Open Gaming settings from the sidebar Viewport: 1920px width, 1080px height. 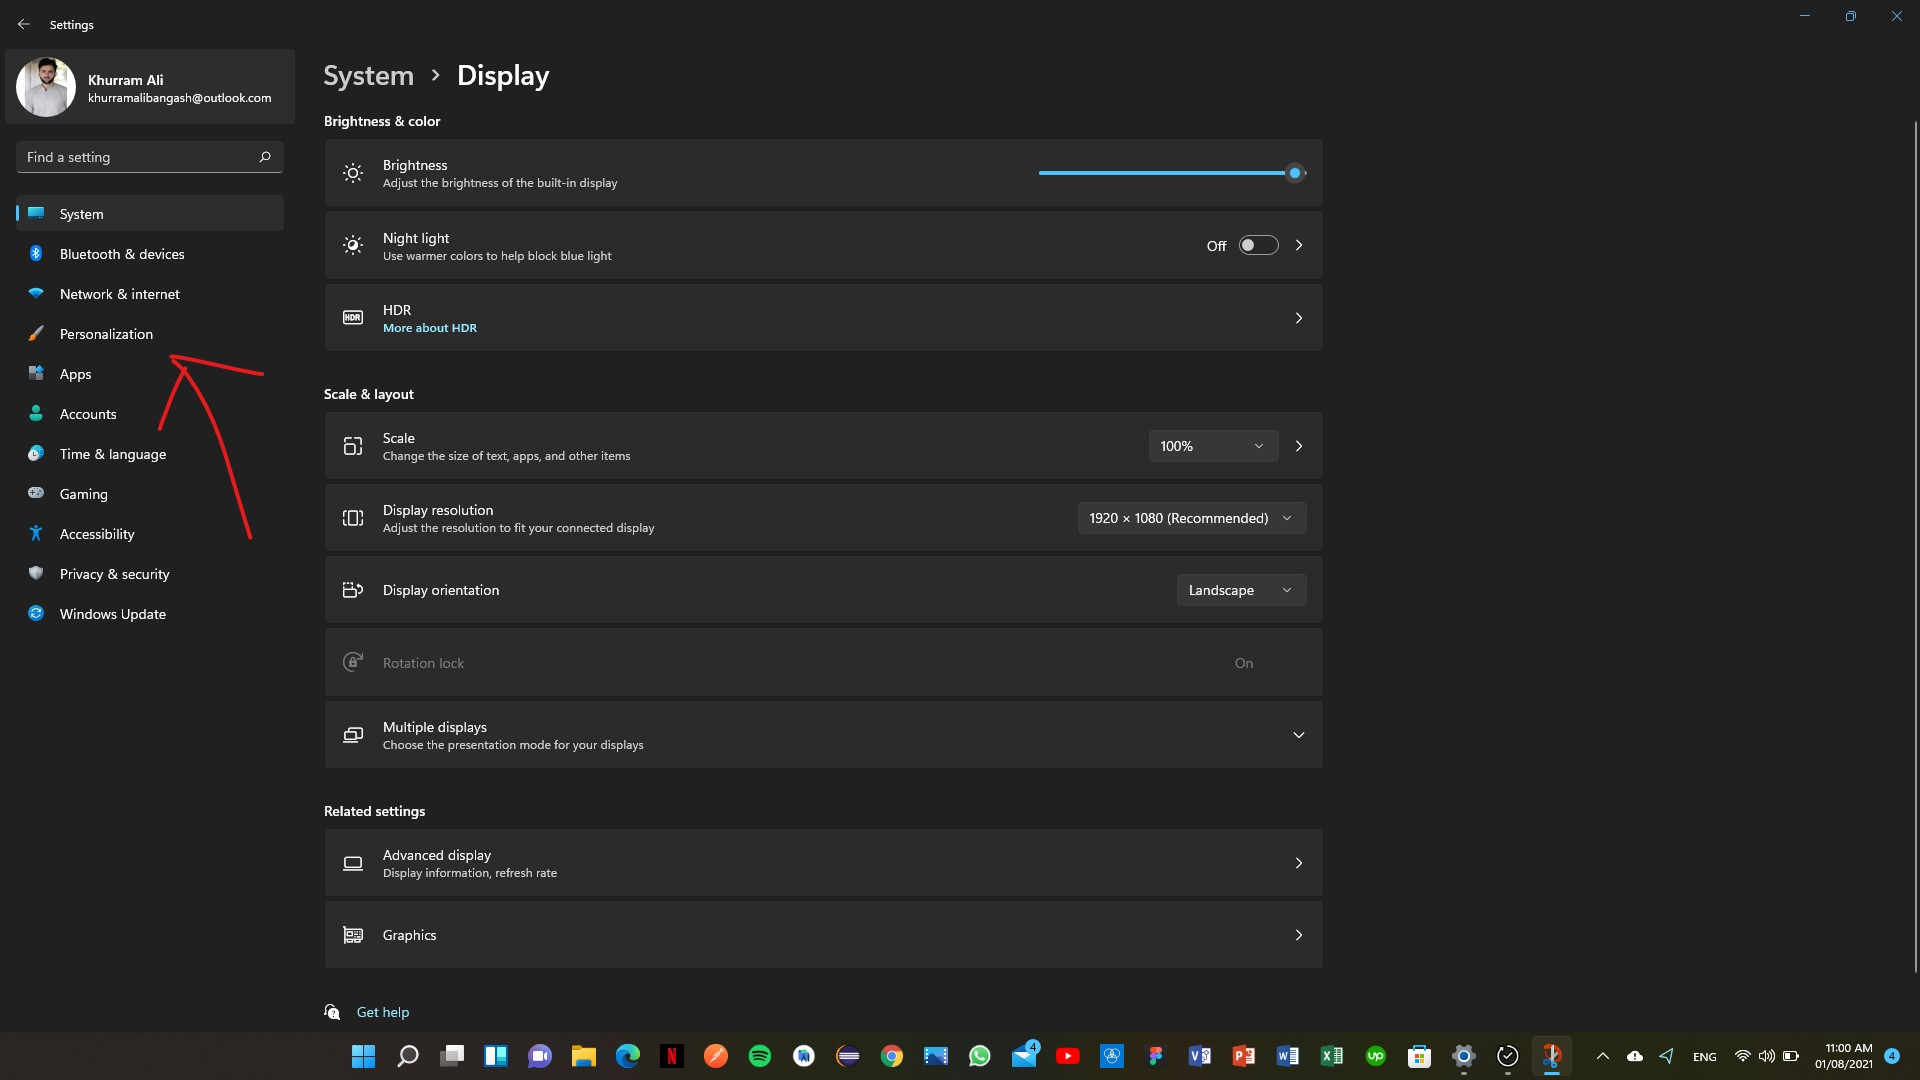pos(84,493)
